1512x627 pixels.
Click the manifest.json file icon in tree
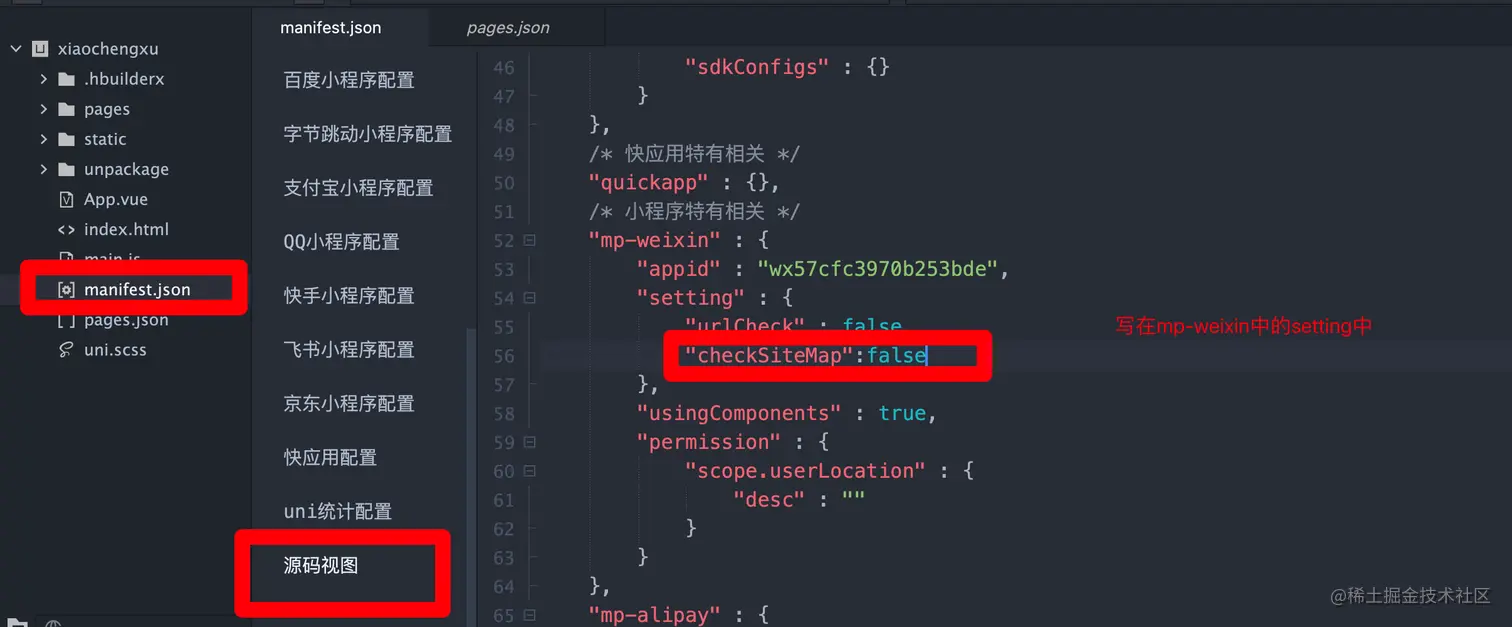click(66, 289)
